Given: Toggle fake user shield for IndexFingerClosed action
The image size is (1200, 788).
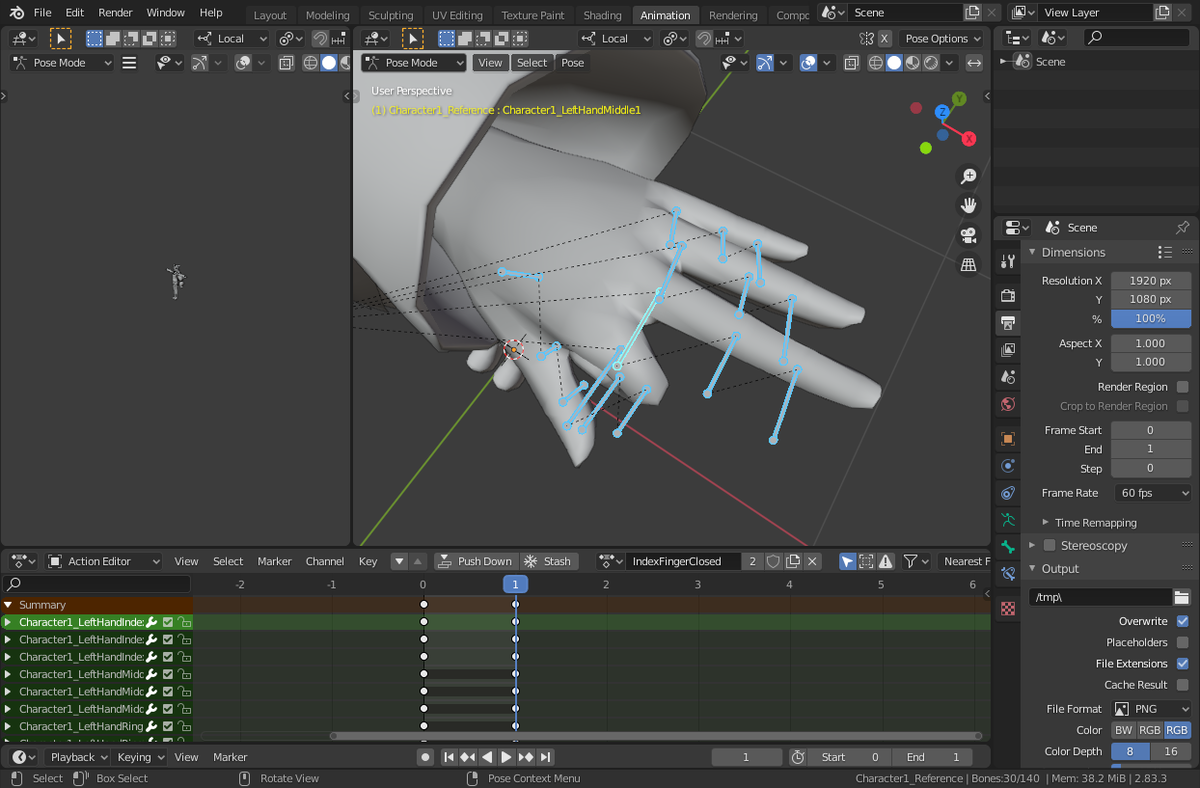Looking at the screenshot, I should tap(773, 561).
